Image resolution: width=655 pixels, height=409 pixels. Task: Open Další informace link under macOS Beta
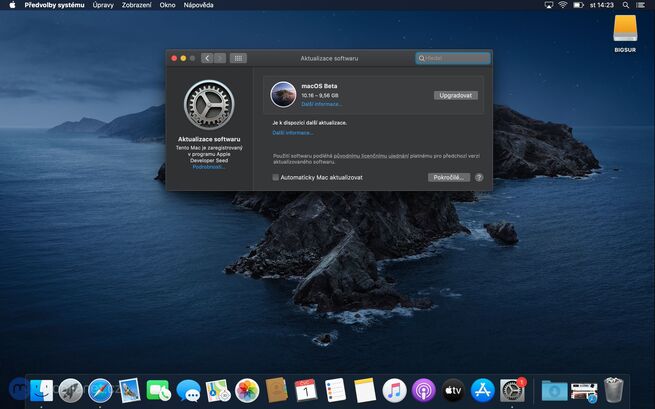coord(322,104)
